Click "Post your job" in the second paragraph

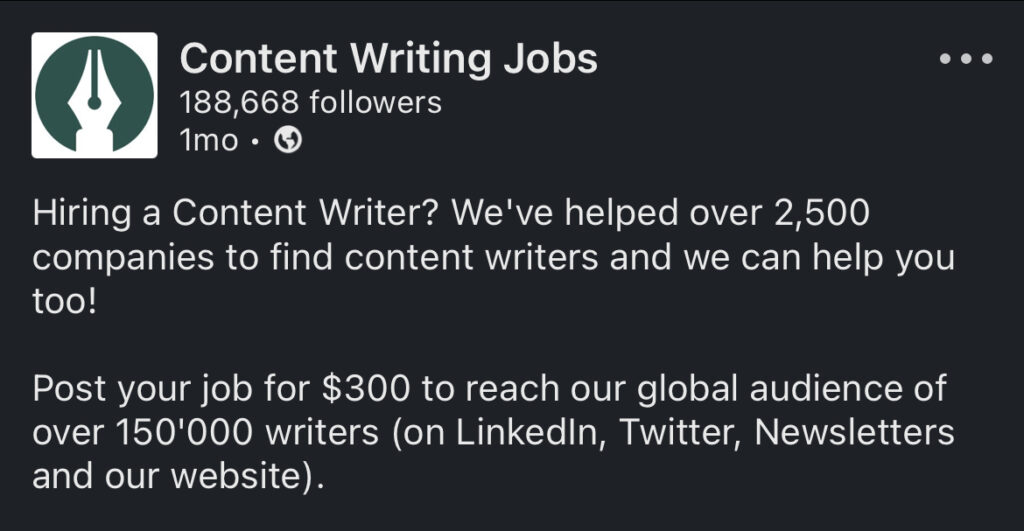(x=142, y=390)
